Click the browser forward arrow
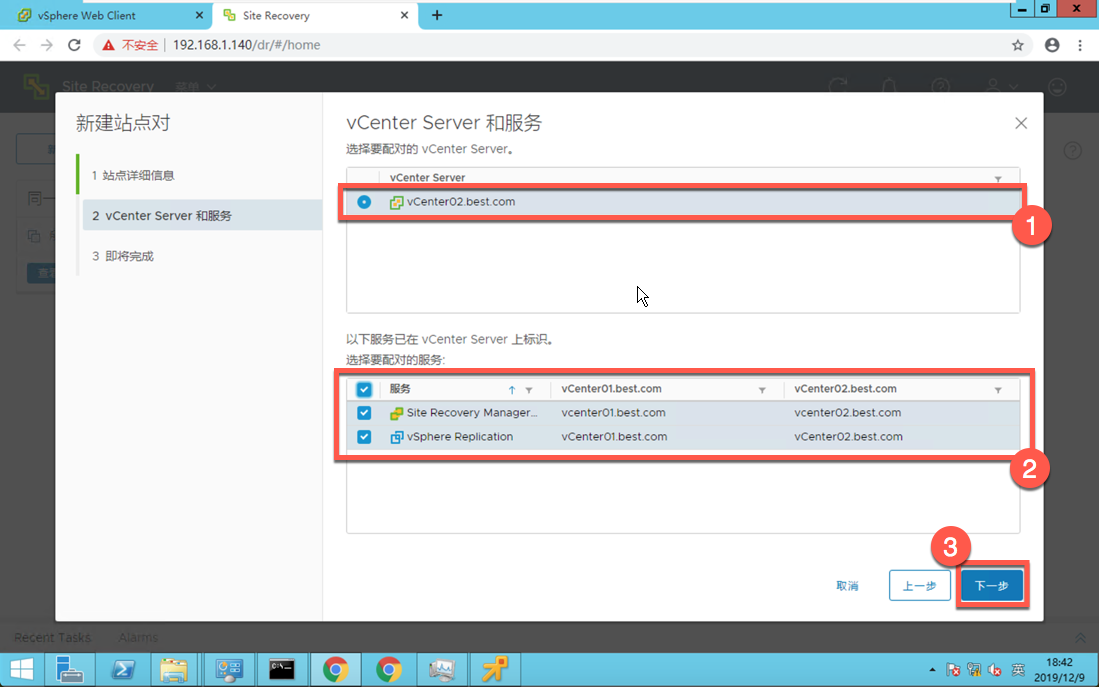This screenshot has height=687, width=1099. [x=46, y=45]
